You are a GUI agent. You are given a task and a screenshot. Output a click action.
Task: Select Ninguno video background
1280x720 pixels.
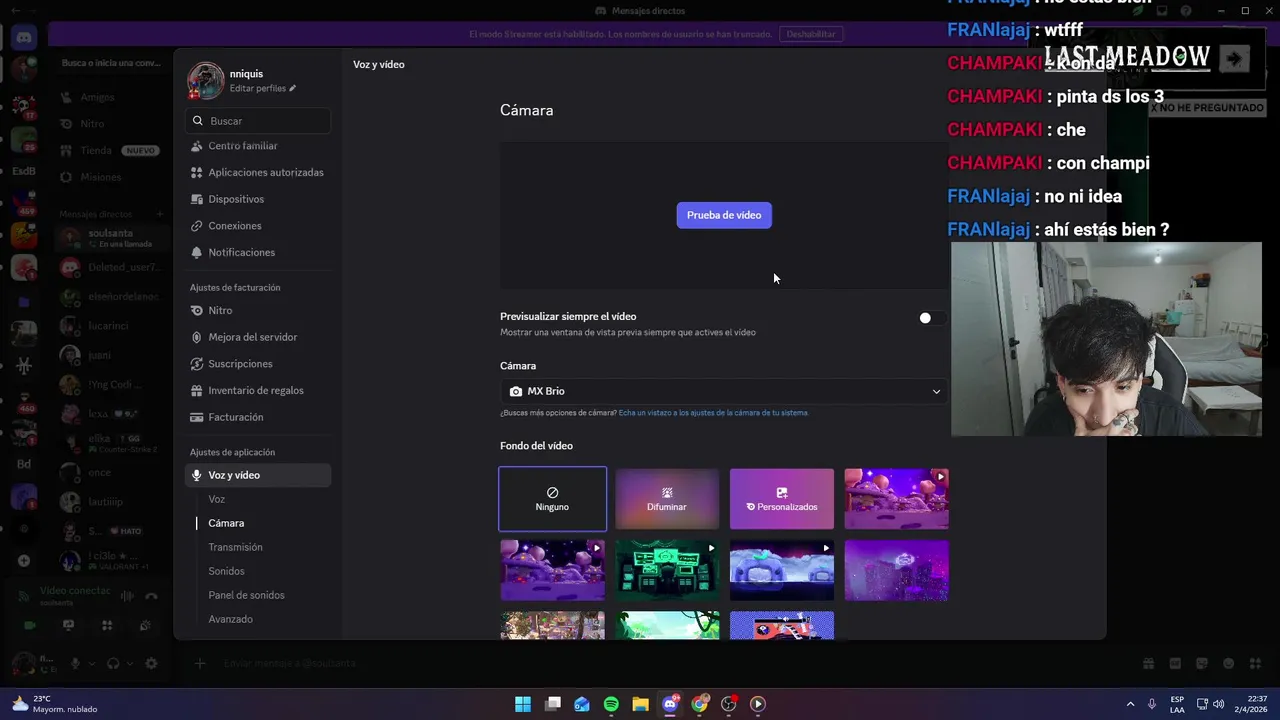[552, 499]
